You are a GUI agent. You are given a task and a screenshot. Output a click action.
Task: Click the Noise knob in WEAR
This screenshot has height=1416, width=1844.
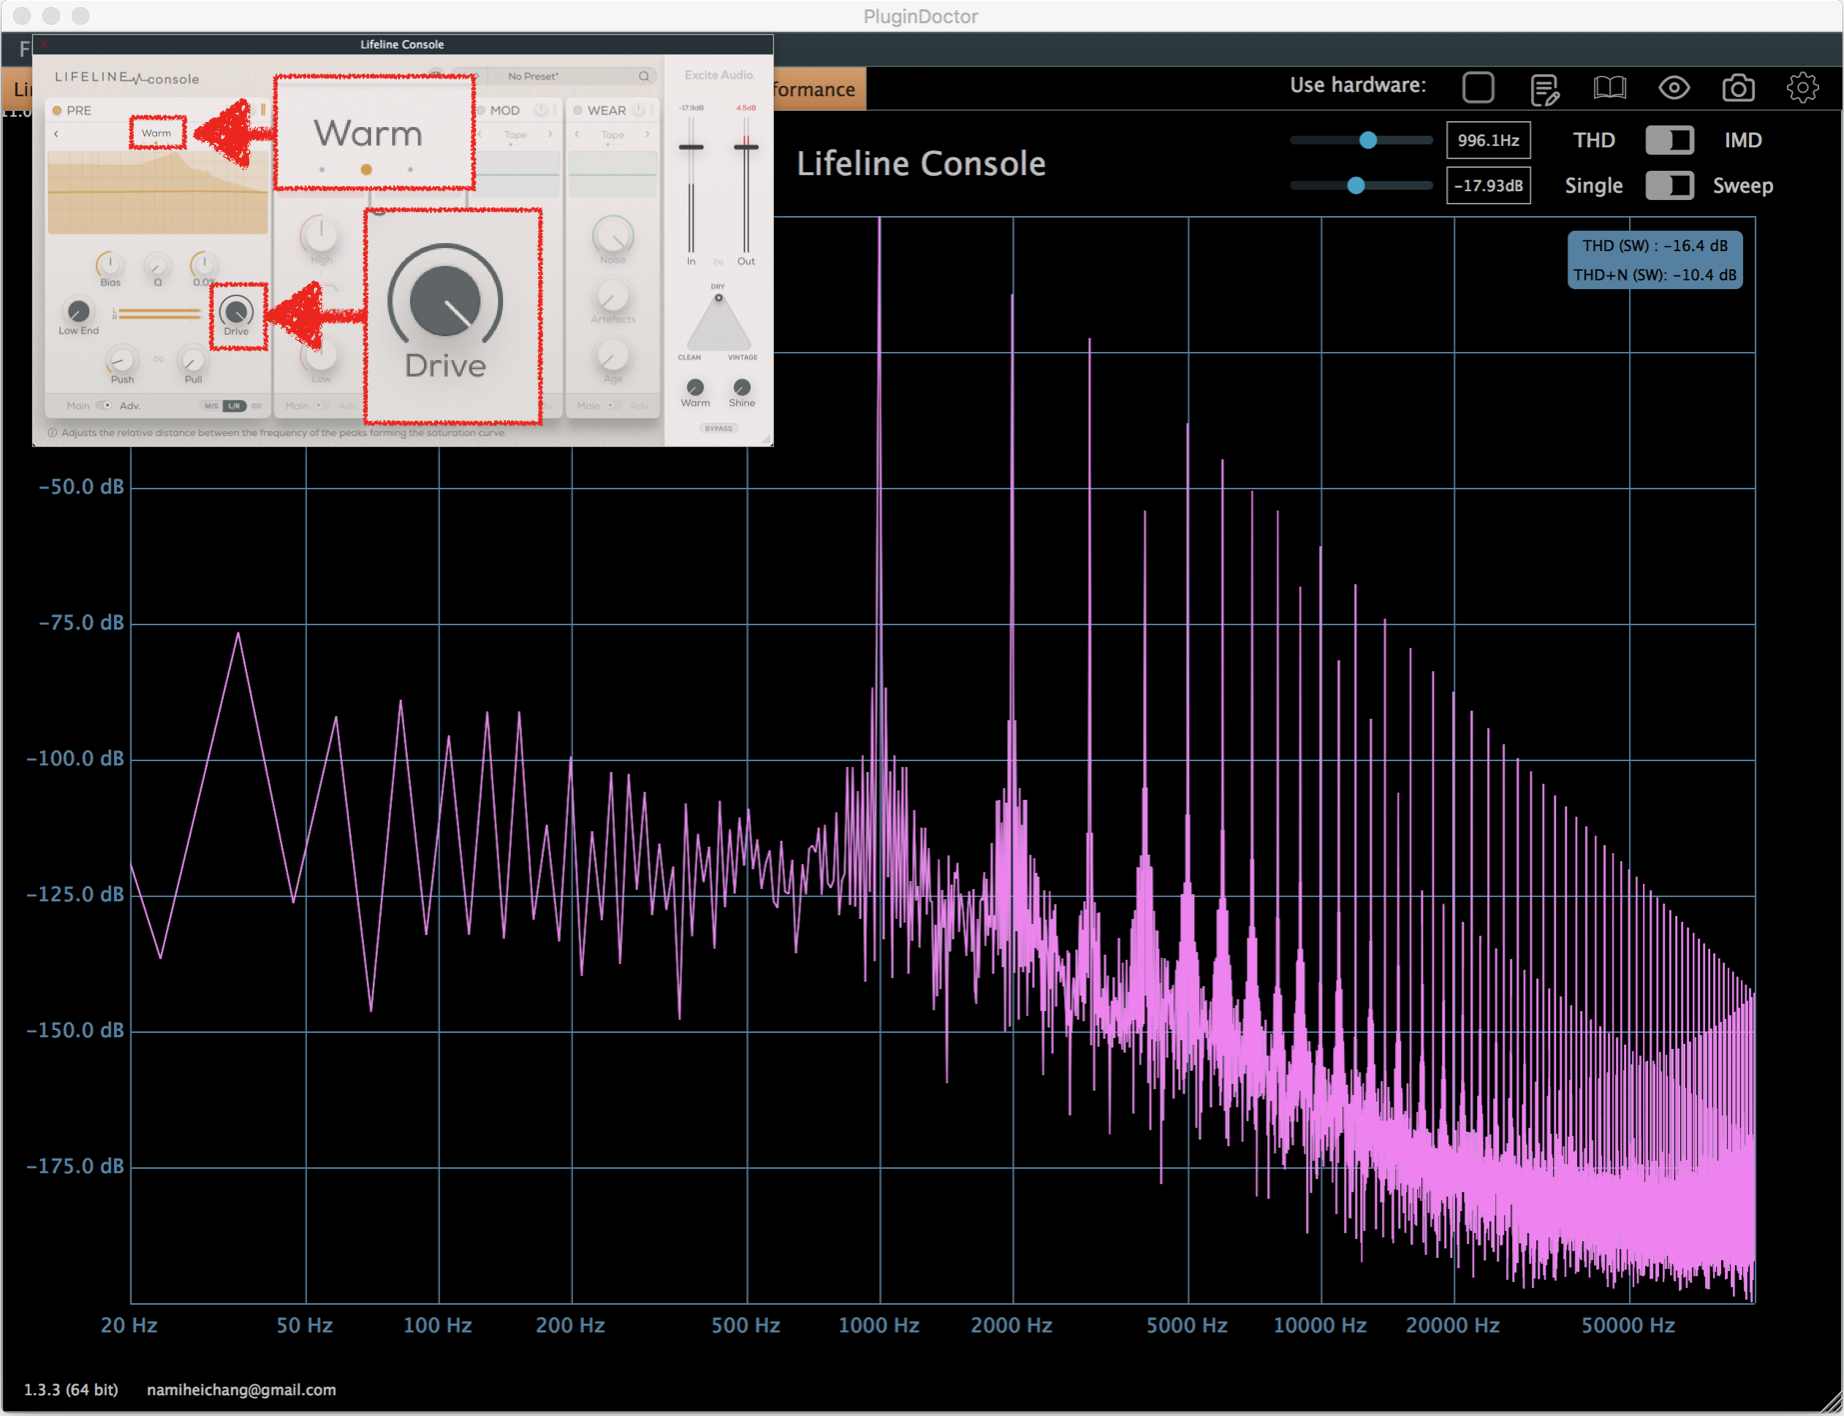612,235
